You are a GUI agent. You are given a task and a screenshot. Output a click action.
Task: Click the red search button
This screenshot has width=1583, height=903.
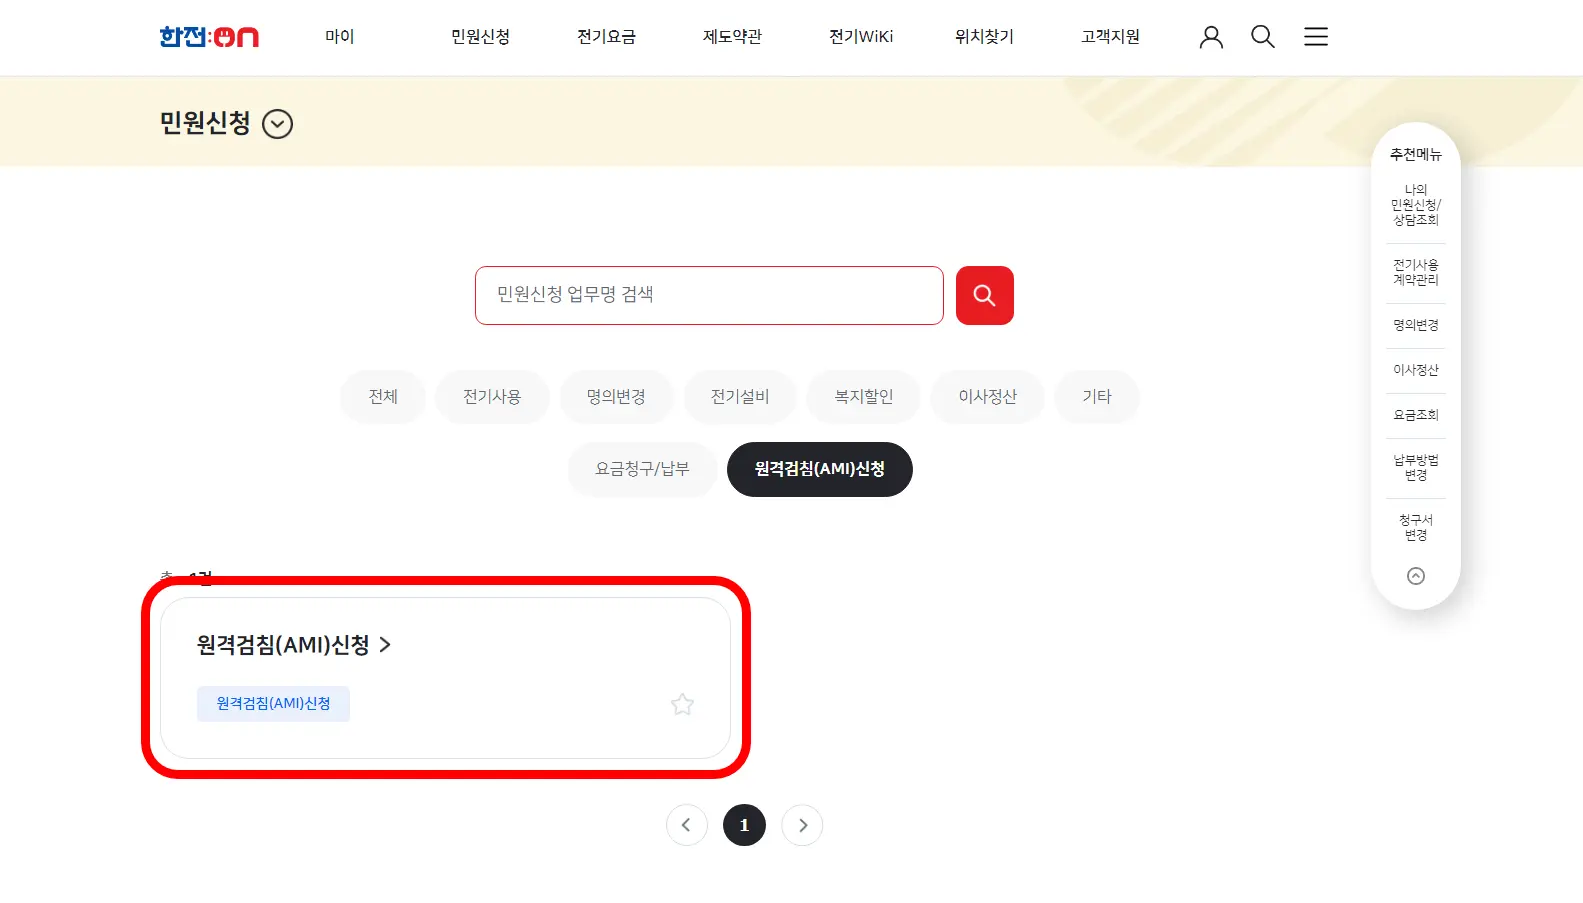click(x=985, y=295)
